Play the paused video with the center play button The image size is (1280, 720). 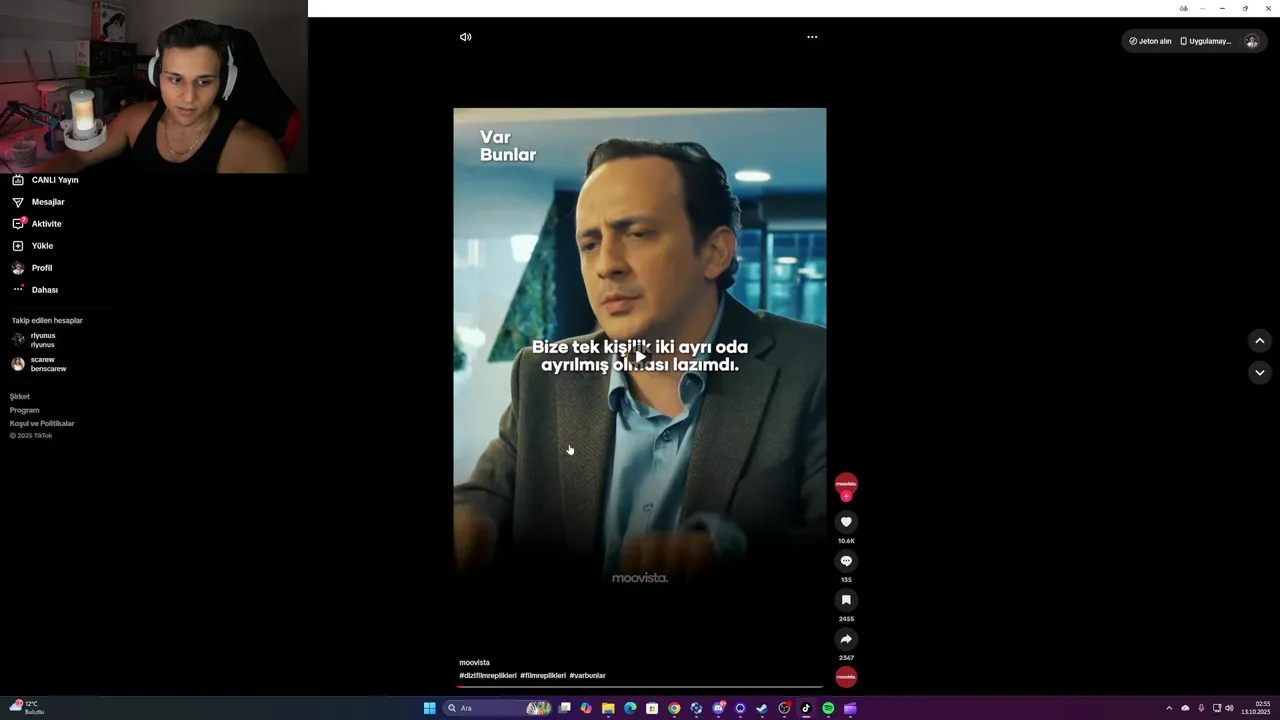click(640, 356)
